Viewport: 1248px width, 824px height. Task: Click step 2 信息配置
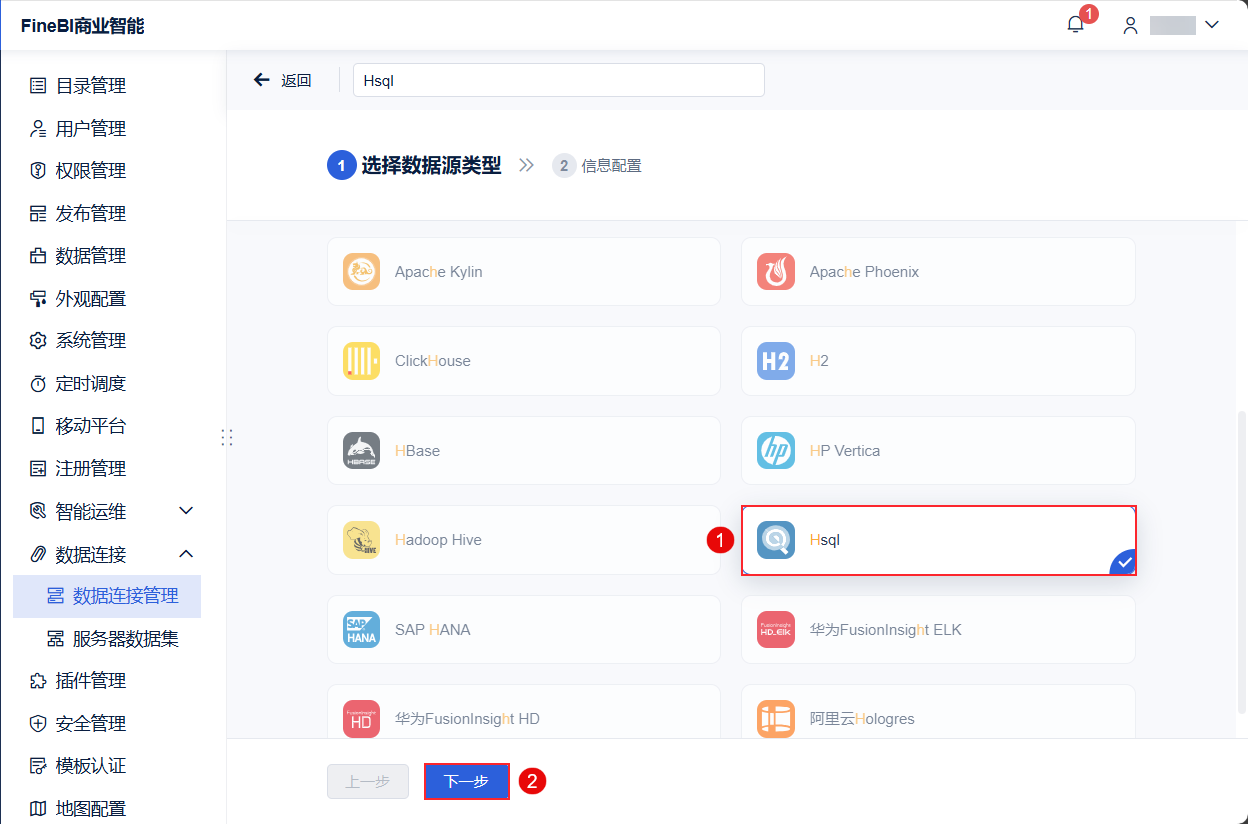tap(597, 166)
